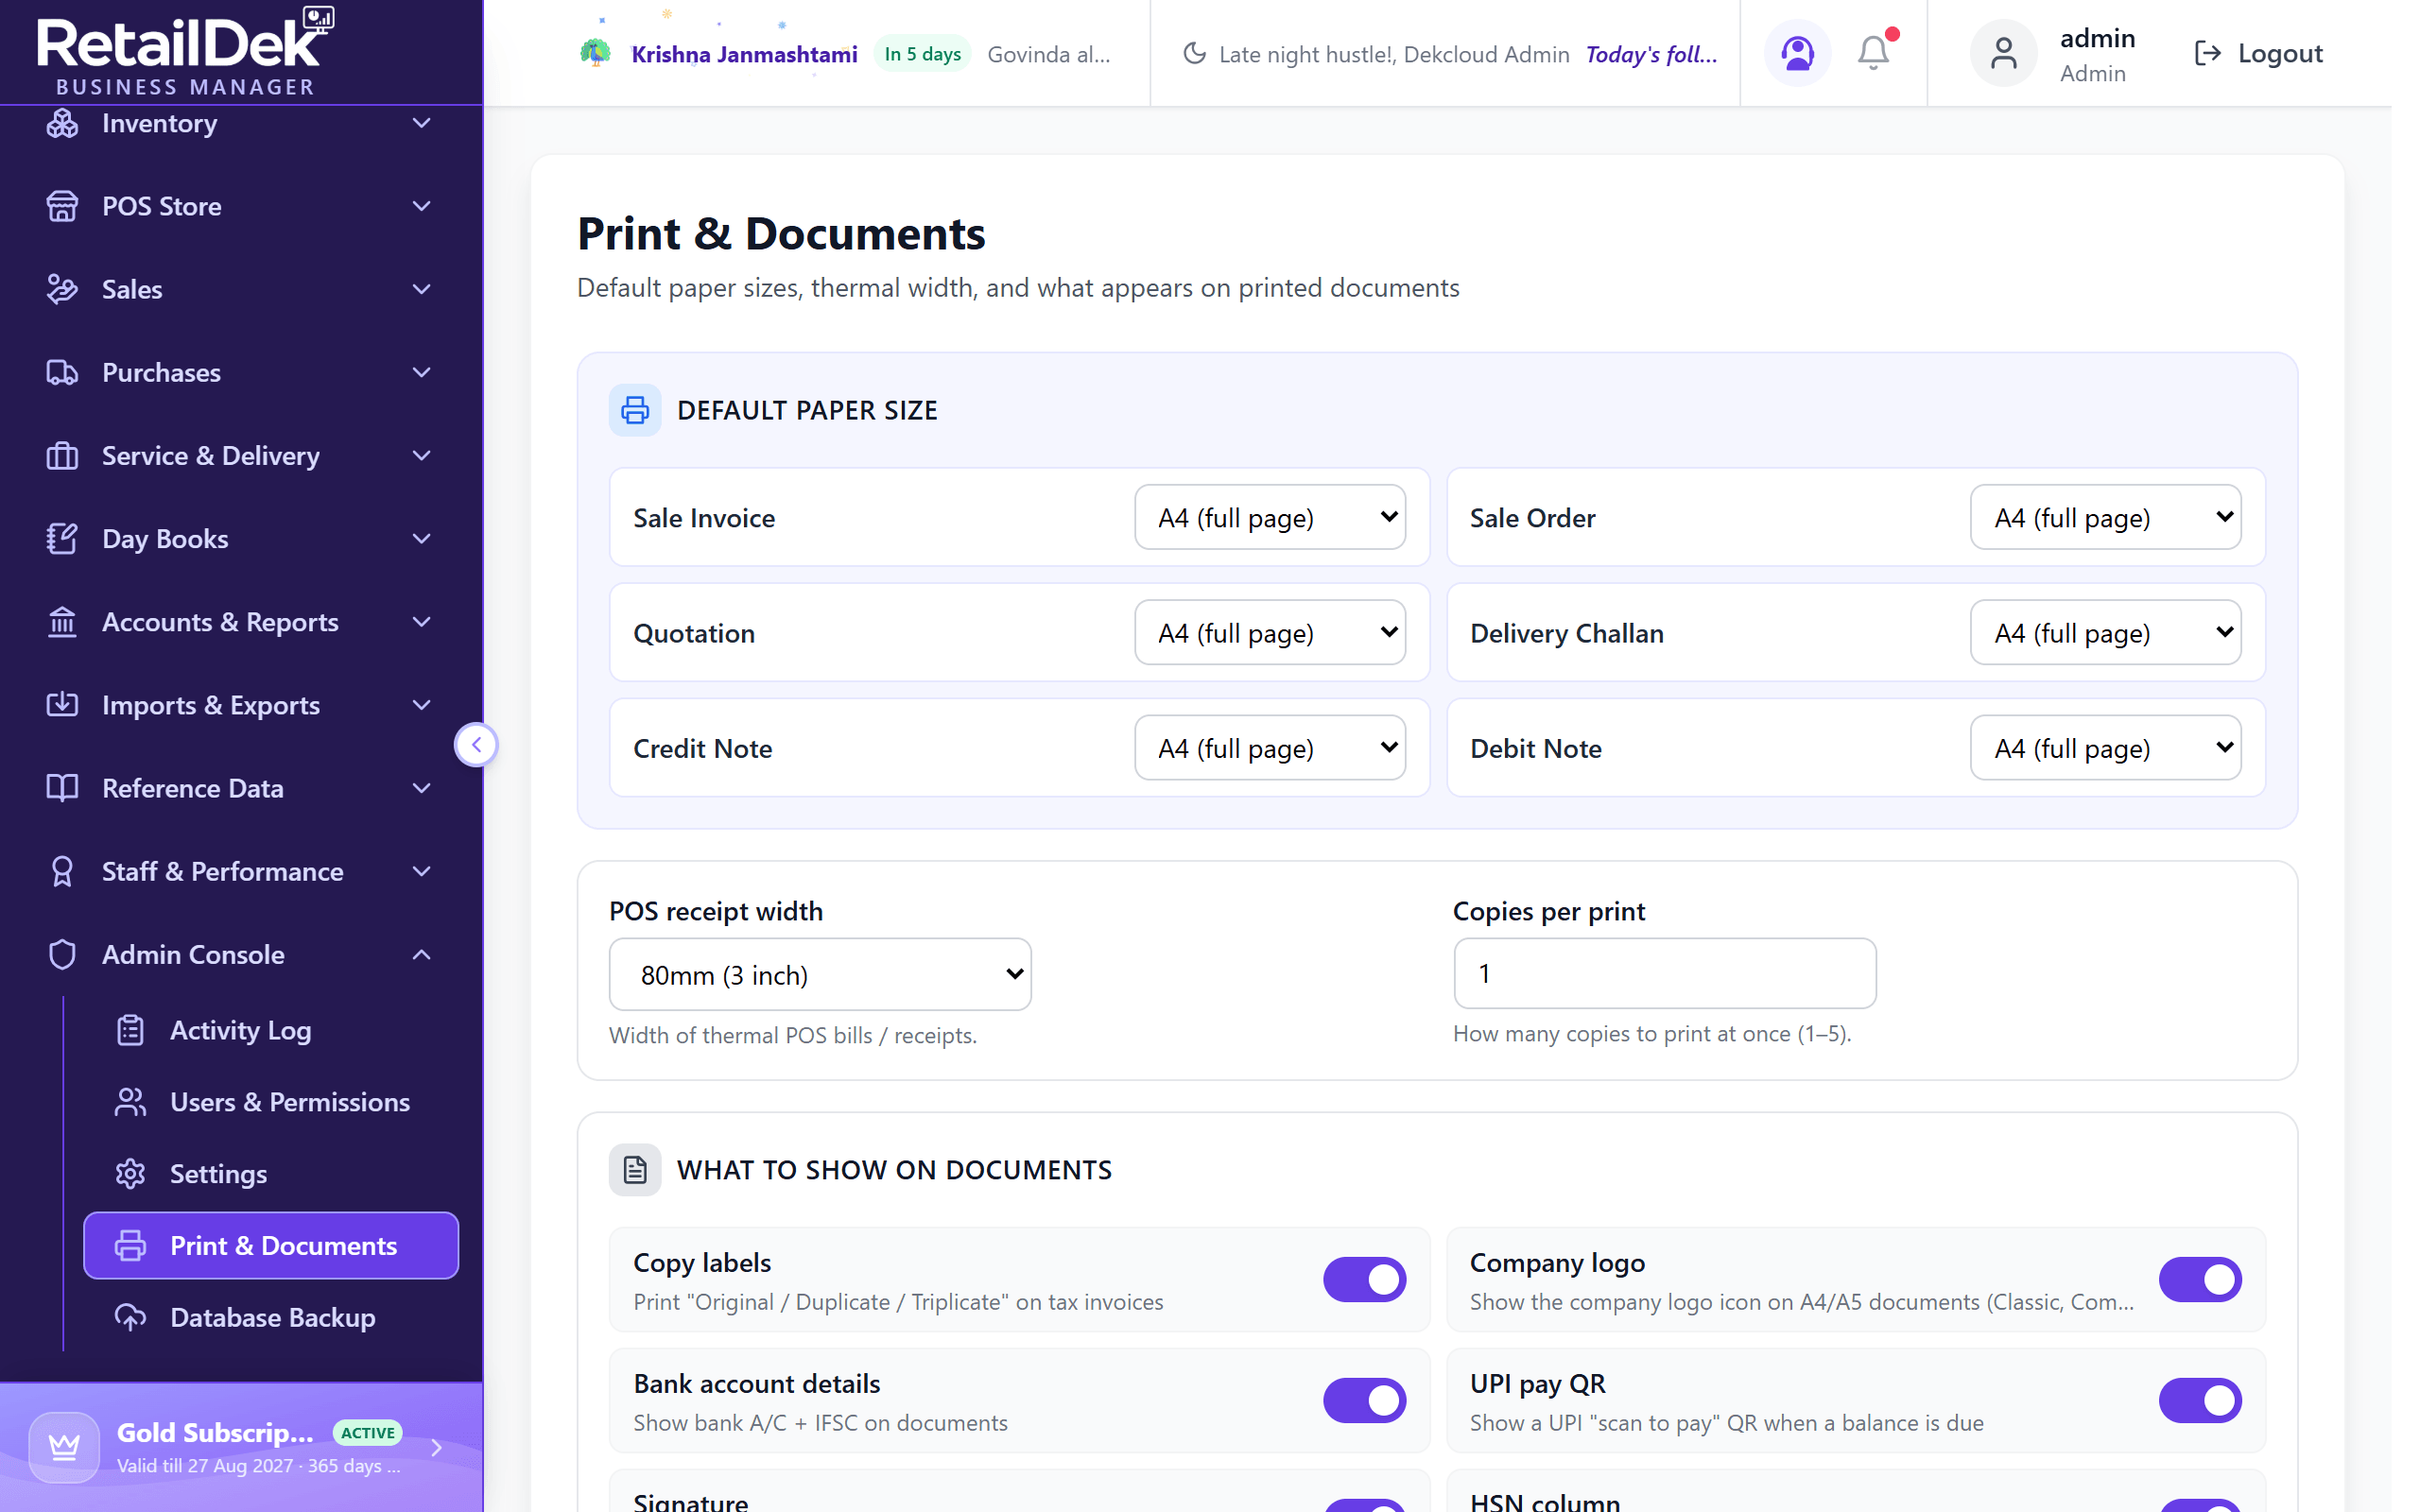
Task: Click the Admin Console shield icon
Action: 62,954
